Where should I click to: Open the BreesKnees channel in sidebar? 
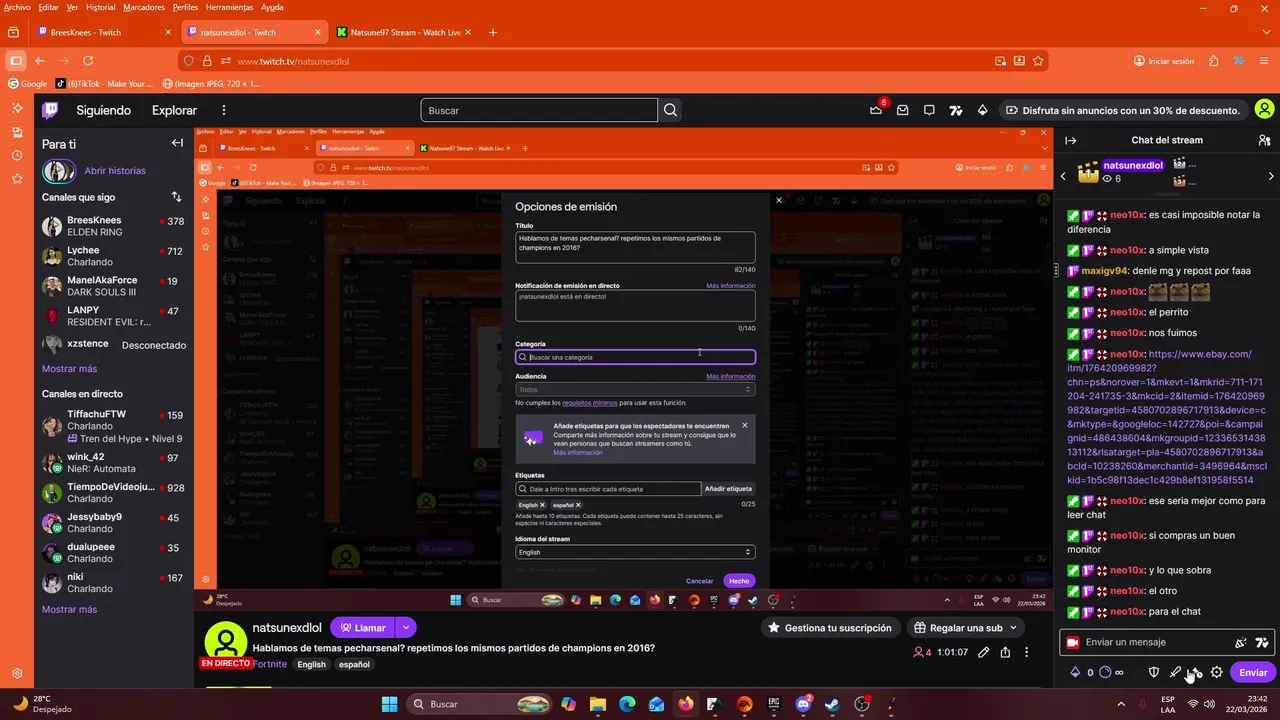114,226
